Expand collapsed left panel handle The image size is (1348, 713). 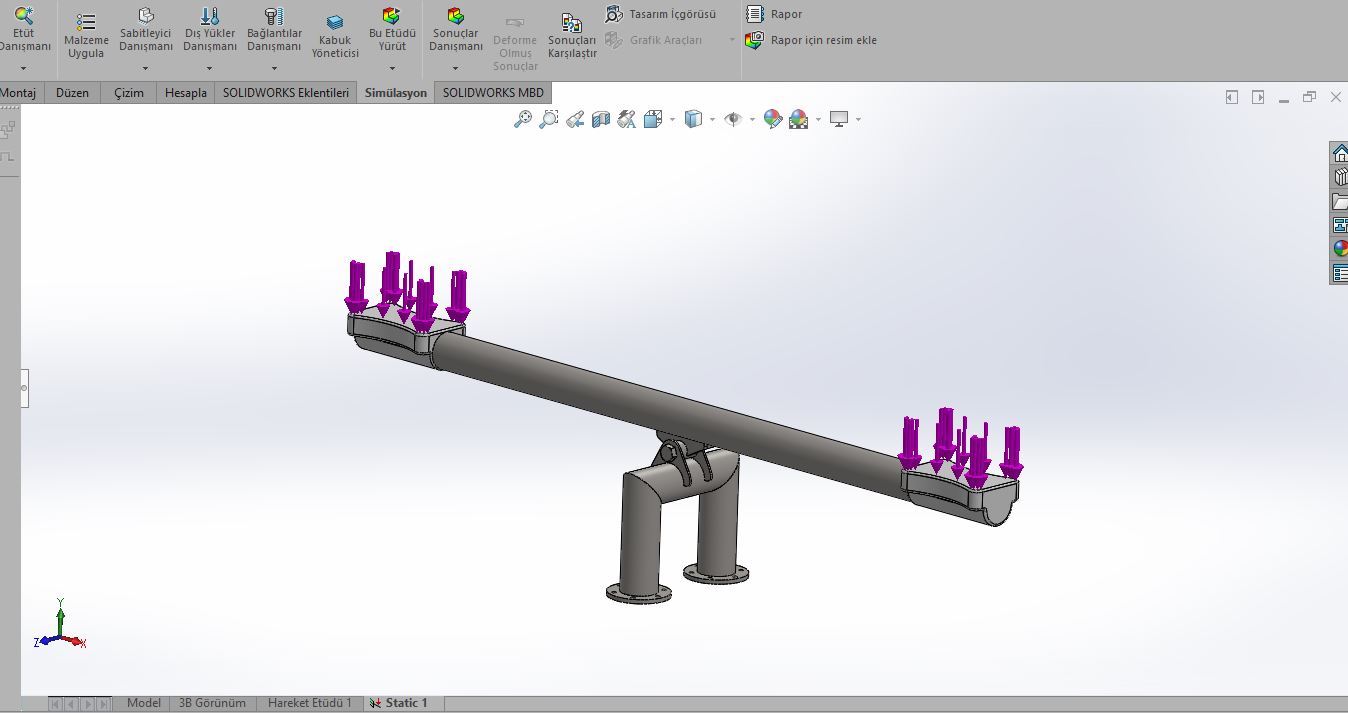pyautogui.click(x=25, y=388)
